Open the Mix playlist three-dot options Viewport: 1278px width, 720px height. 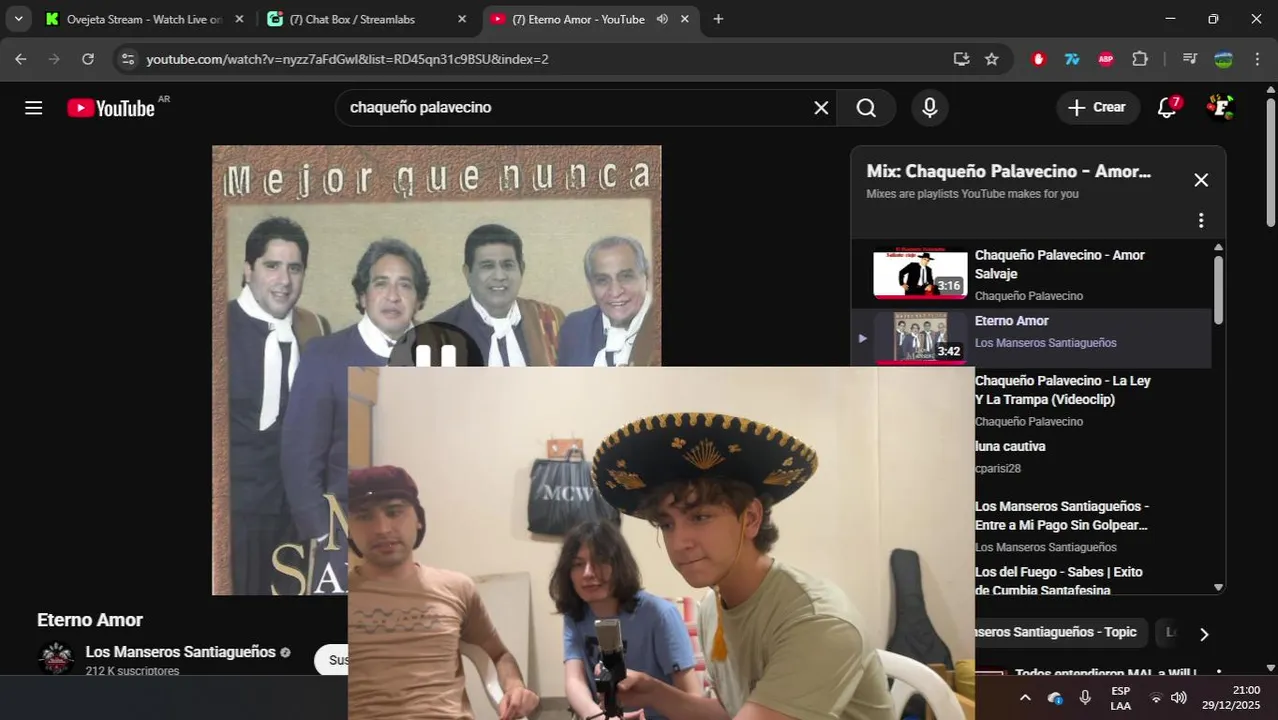click(x=1201, y=220)
